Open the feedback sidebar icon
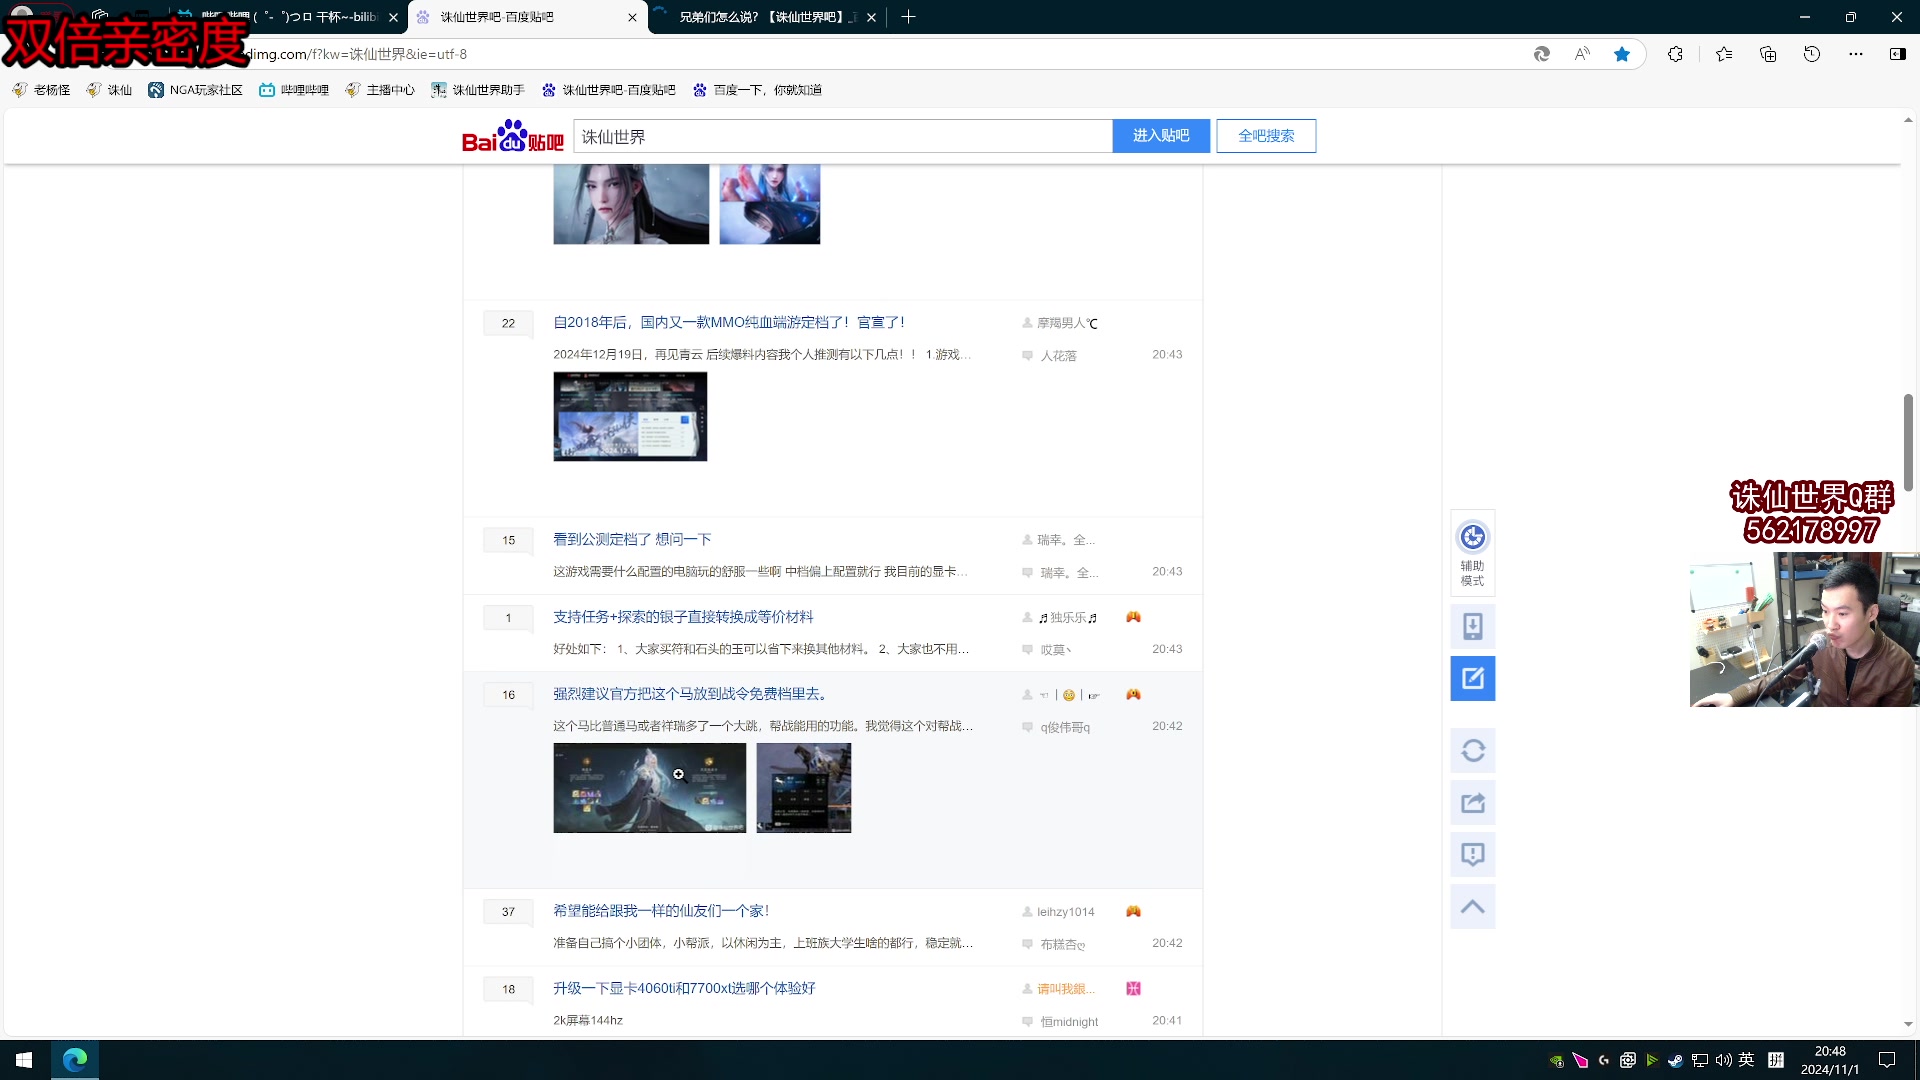1920x1080 pixels. point(1472,854)
